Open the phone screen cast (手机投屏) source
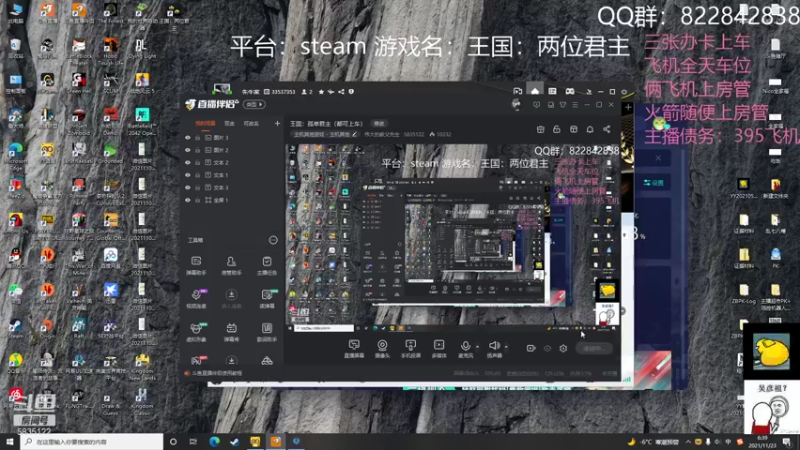 coord(410,348)
